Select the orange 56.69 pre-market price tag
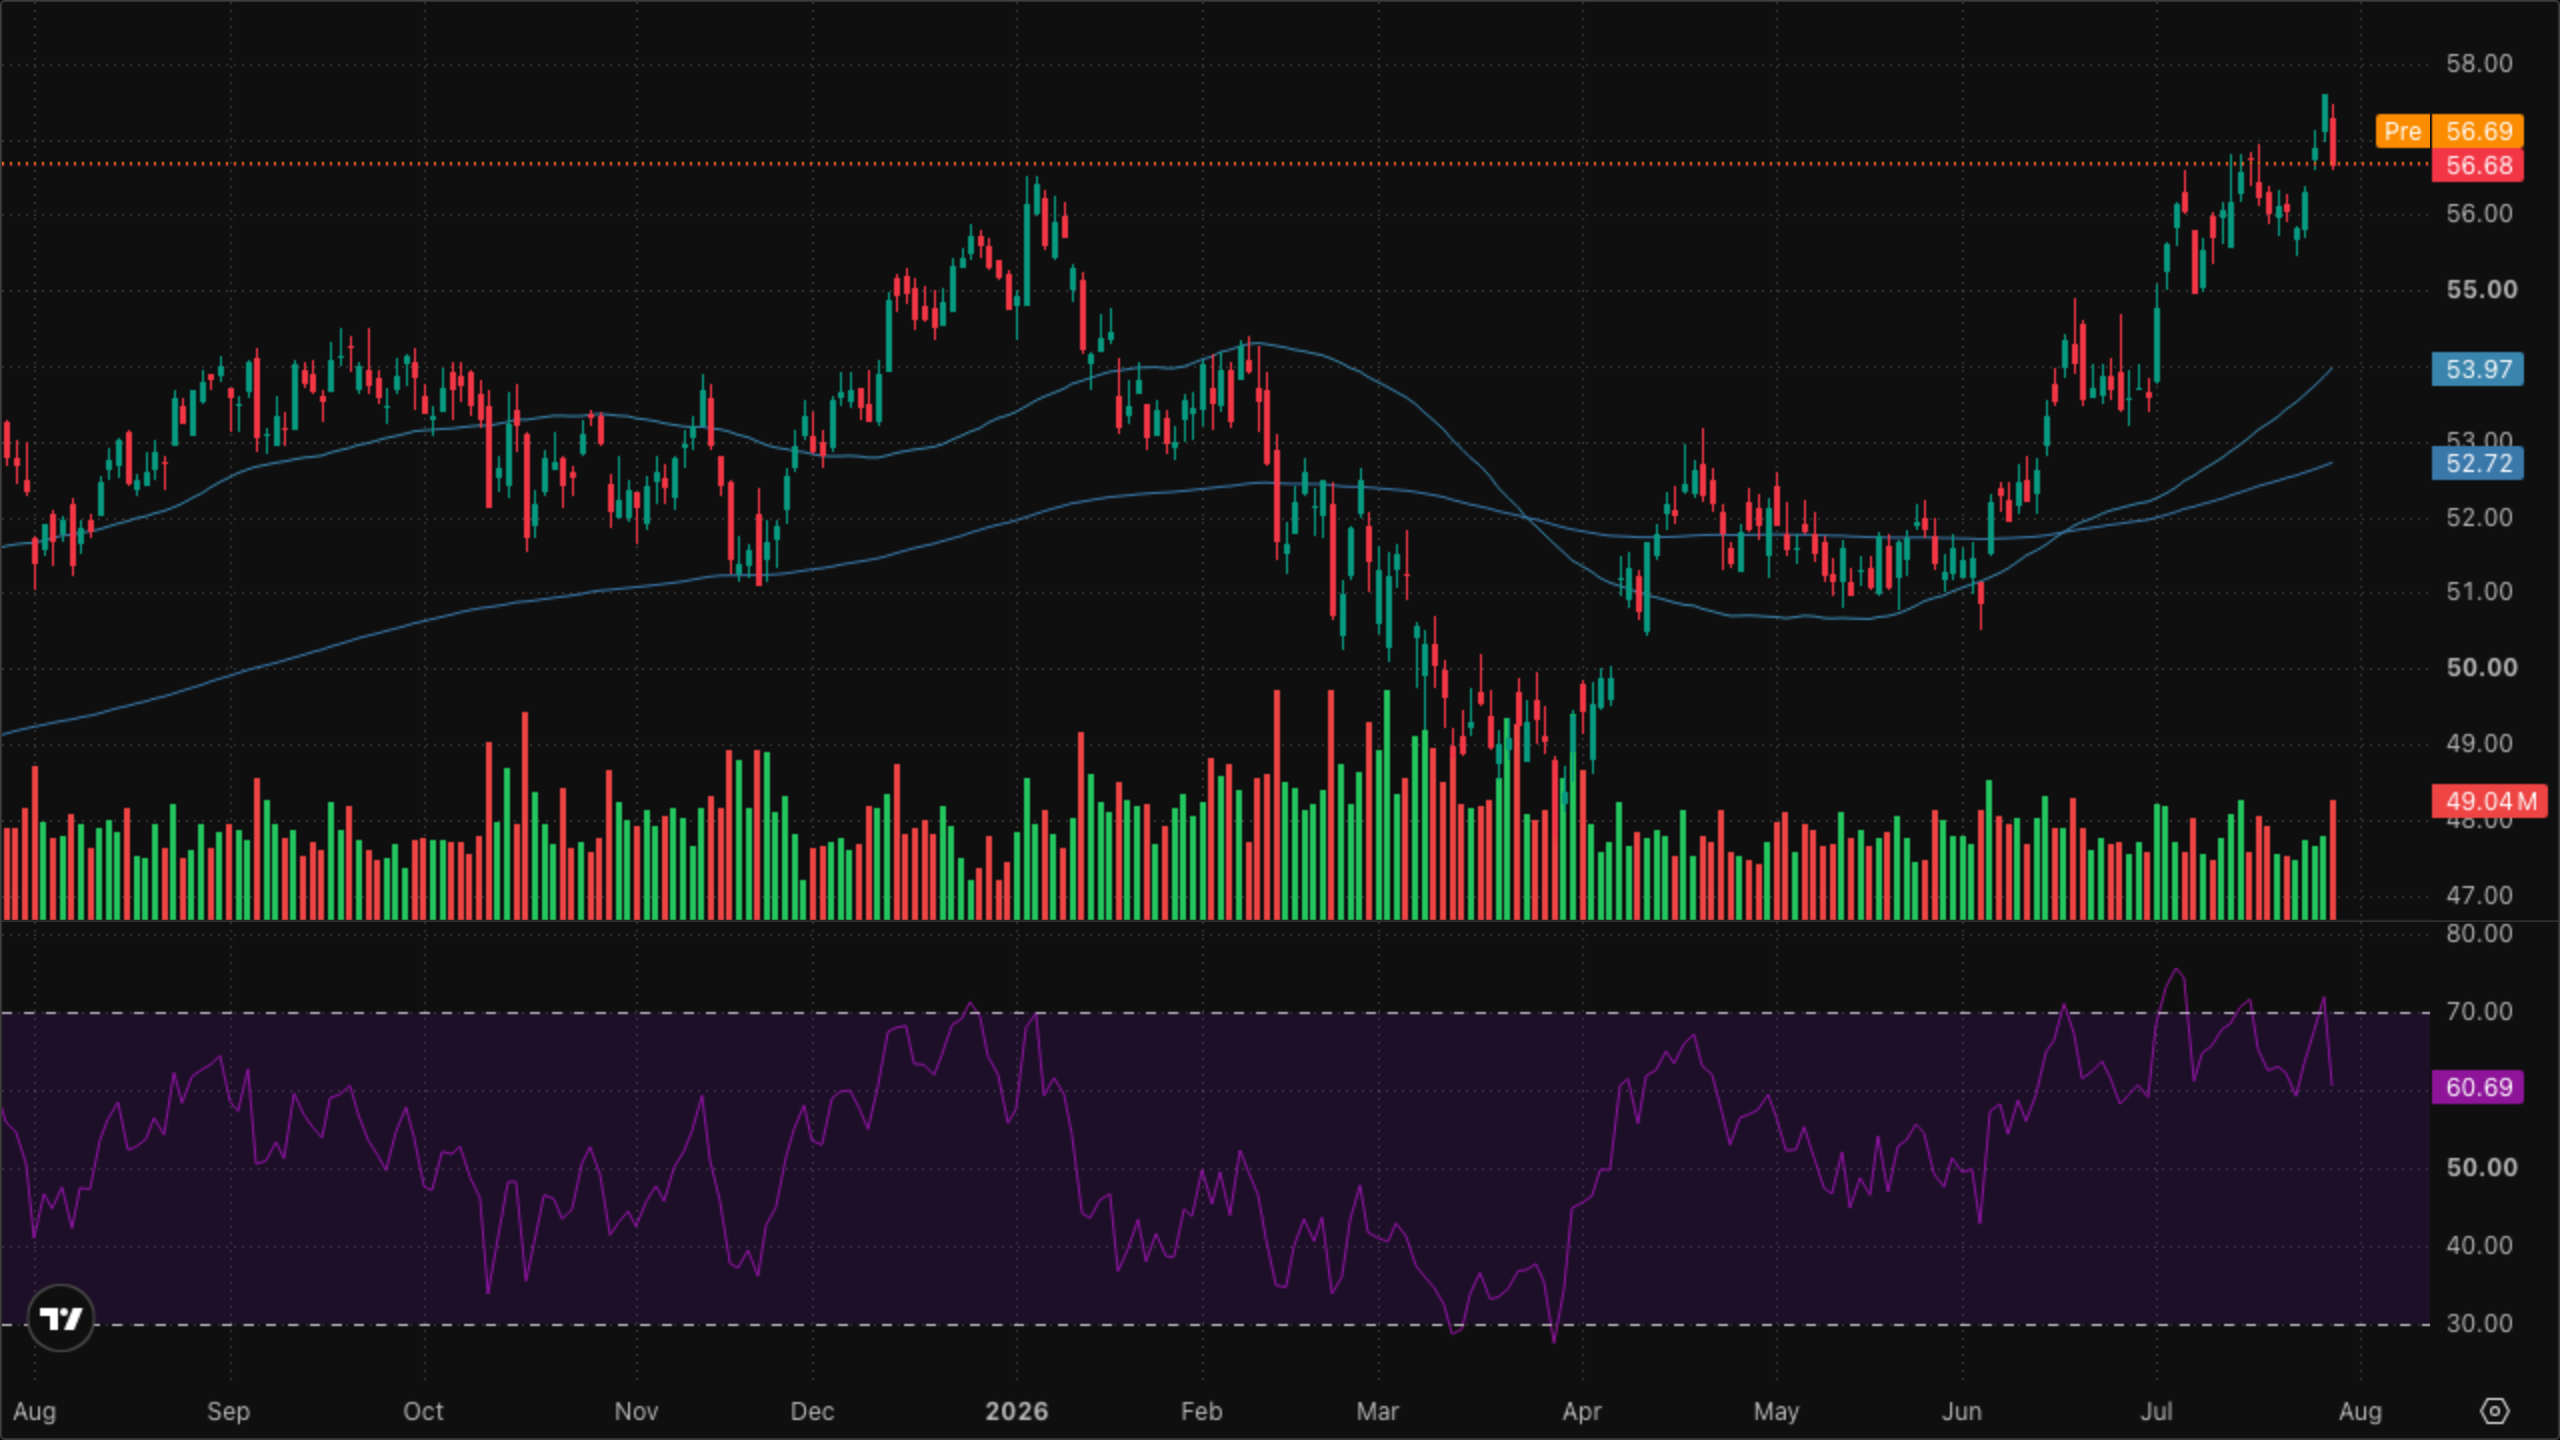The image size is (2560, 1440). coord(2478,131)
